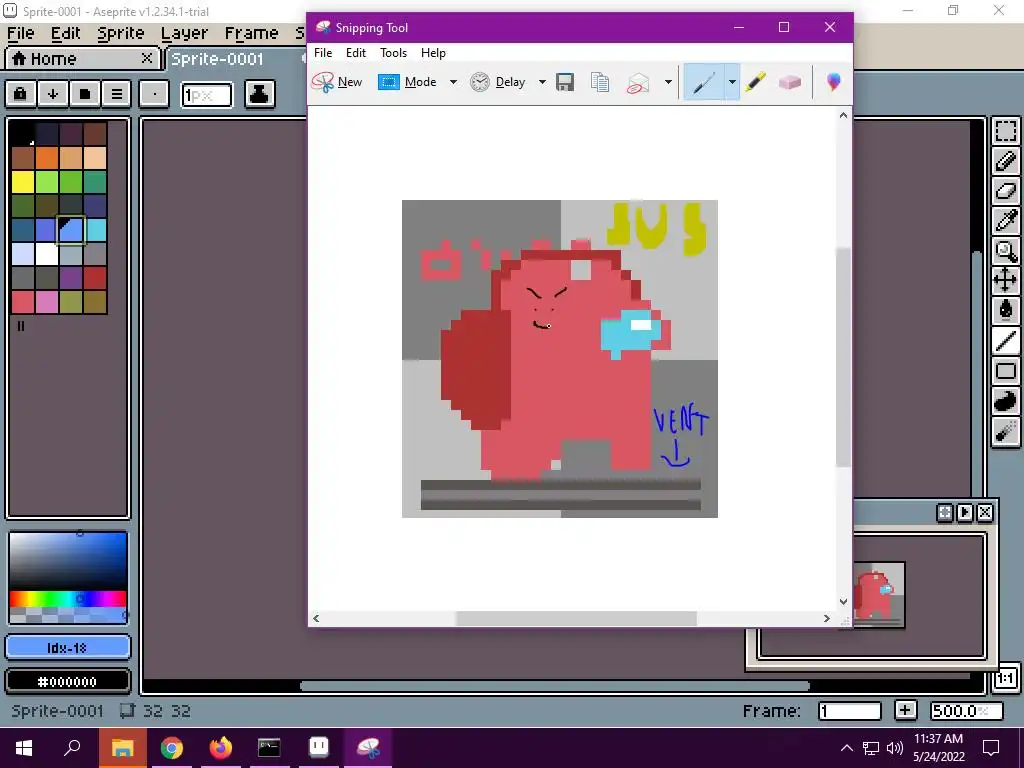Select the Pen tool in Snipping Tool
The width and height of the screenshot is (1024, 768).
coord(703,82)
